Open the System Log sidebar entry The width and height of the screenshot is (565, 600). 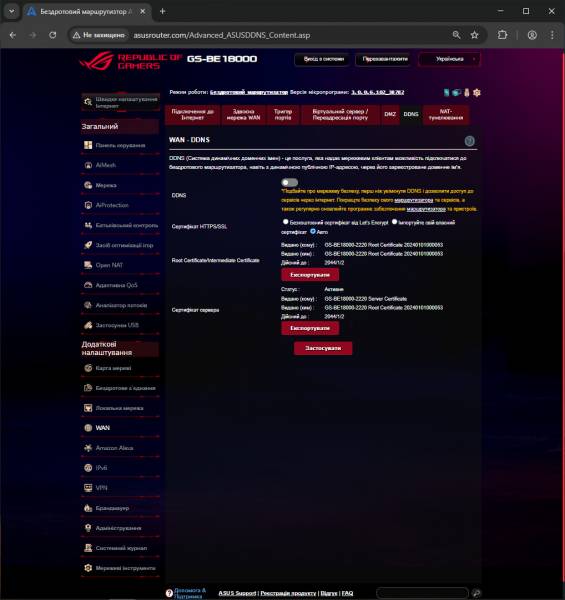point(120,548)
